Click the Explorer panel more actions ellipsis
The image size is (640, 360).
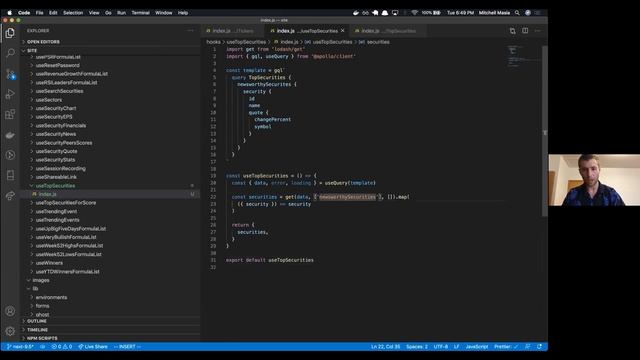point(191,31)
